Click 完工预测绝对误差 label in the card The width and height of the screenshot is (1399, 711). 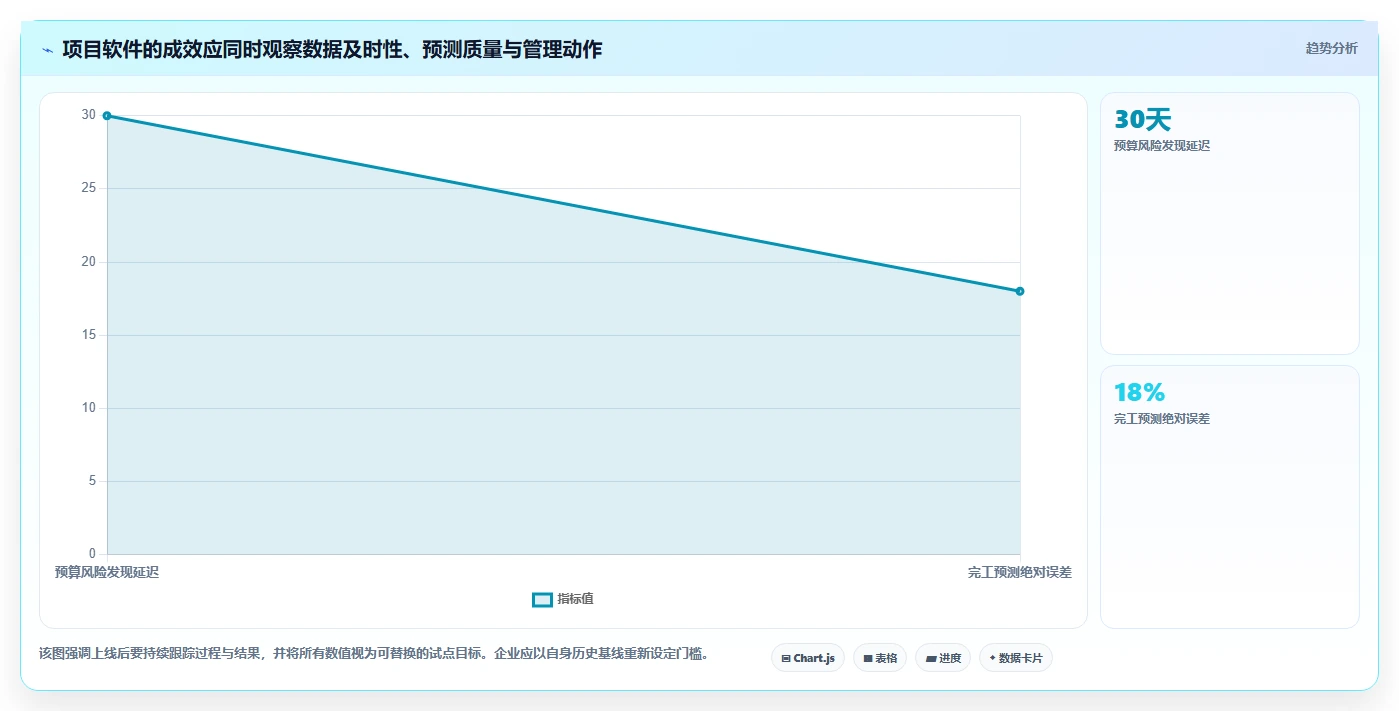1162,419
